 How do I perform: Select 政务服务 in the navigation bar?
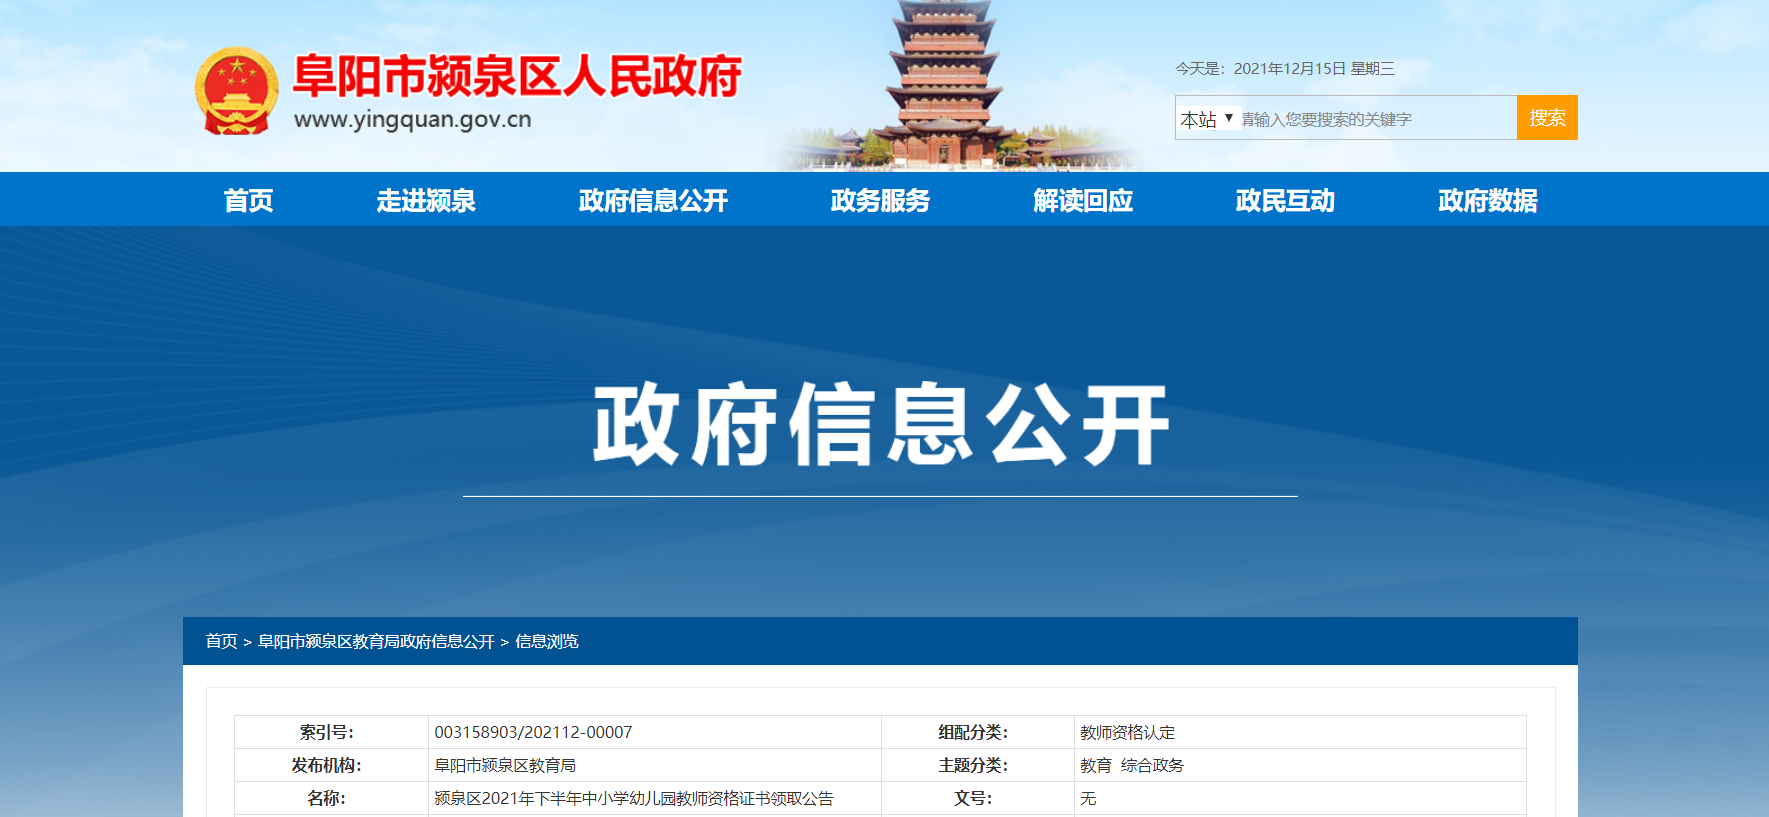880,200
